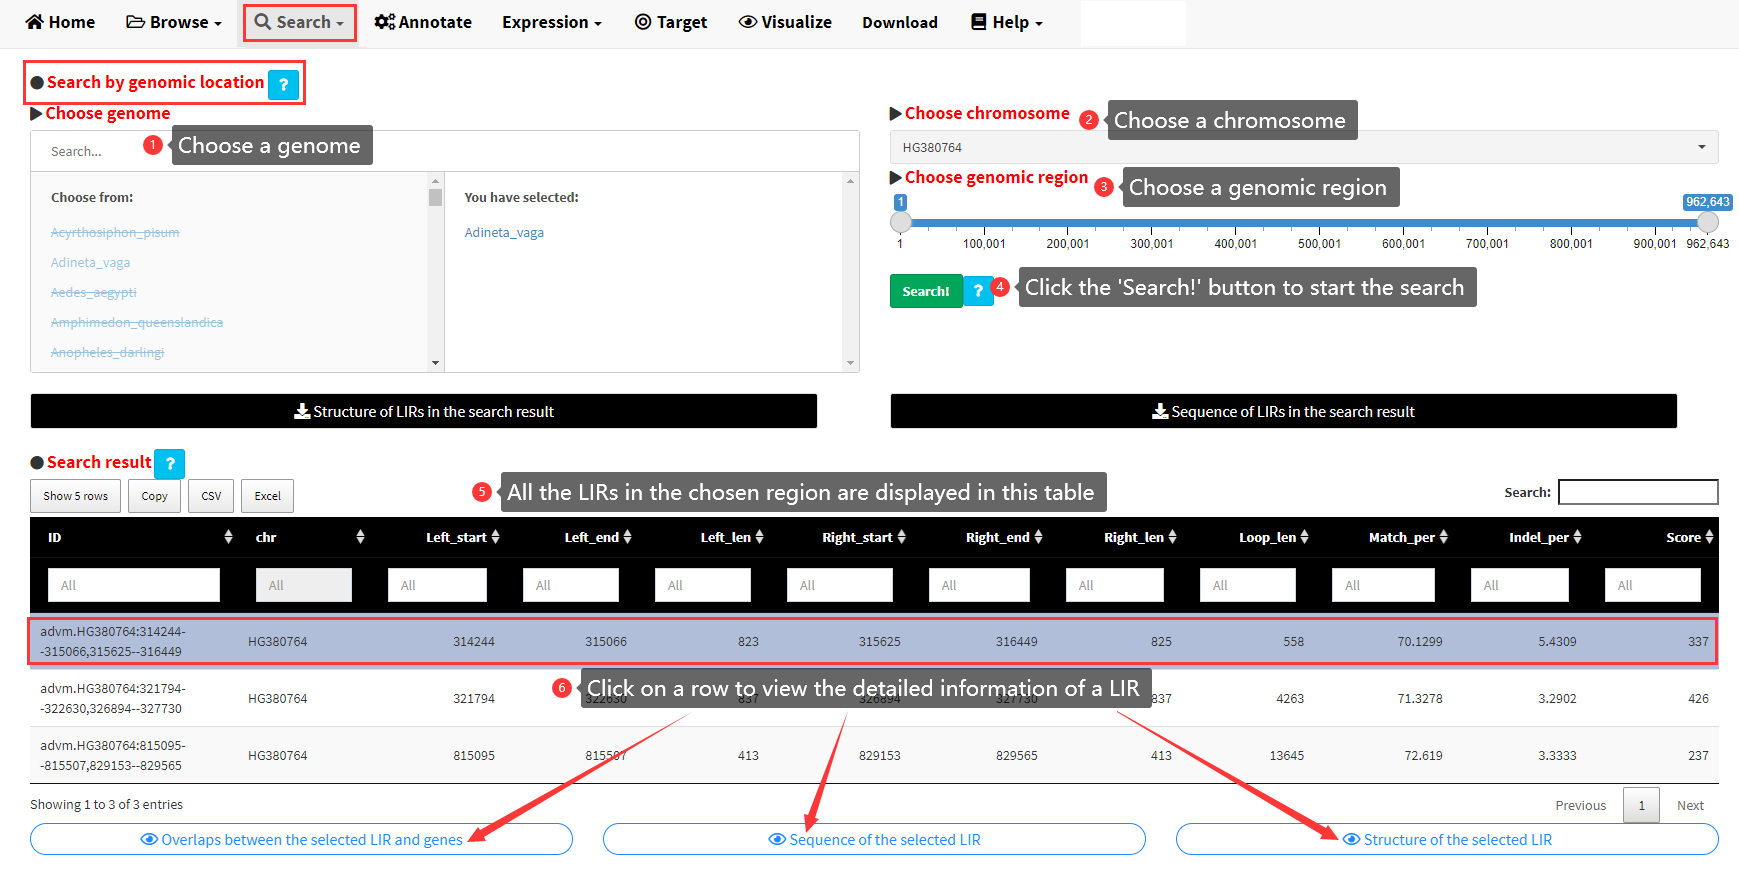Open the chromosome HG380764 dropdown
Image resolution: width=1739 pixels, height=869 pixels.
tap(1303, 147)
